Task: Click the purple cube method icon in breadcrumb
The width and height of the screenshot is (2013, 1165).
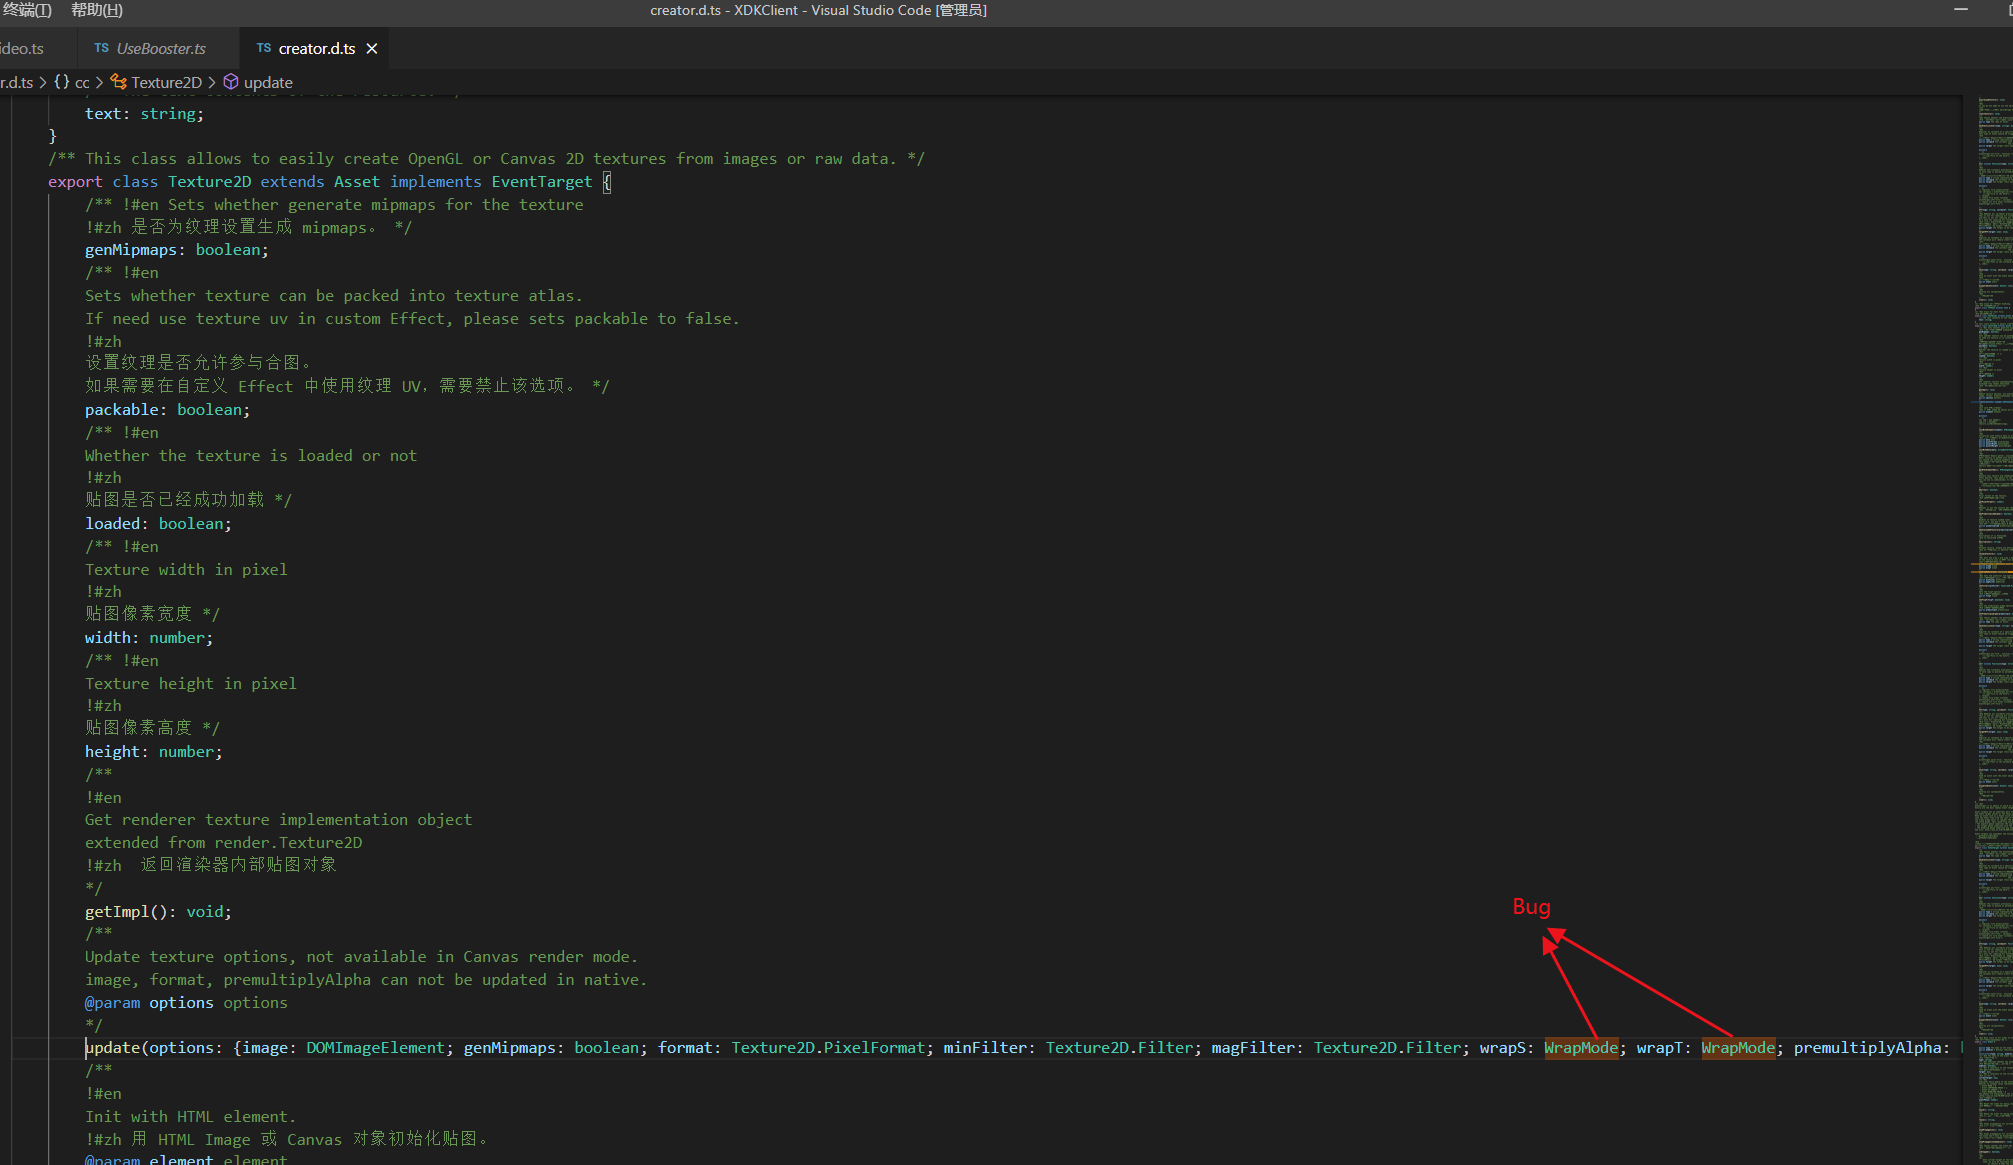Action: click(231, 82)
